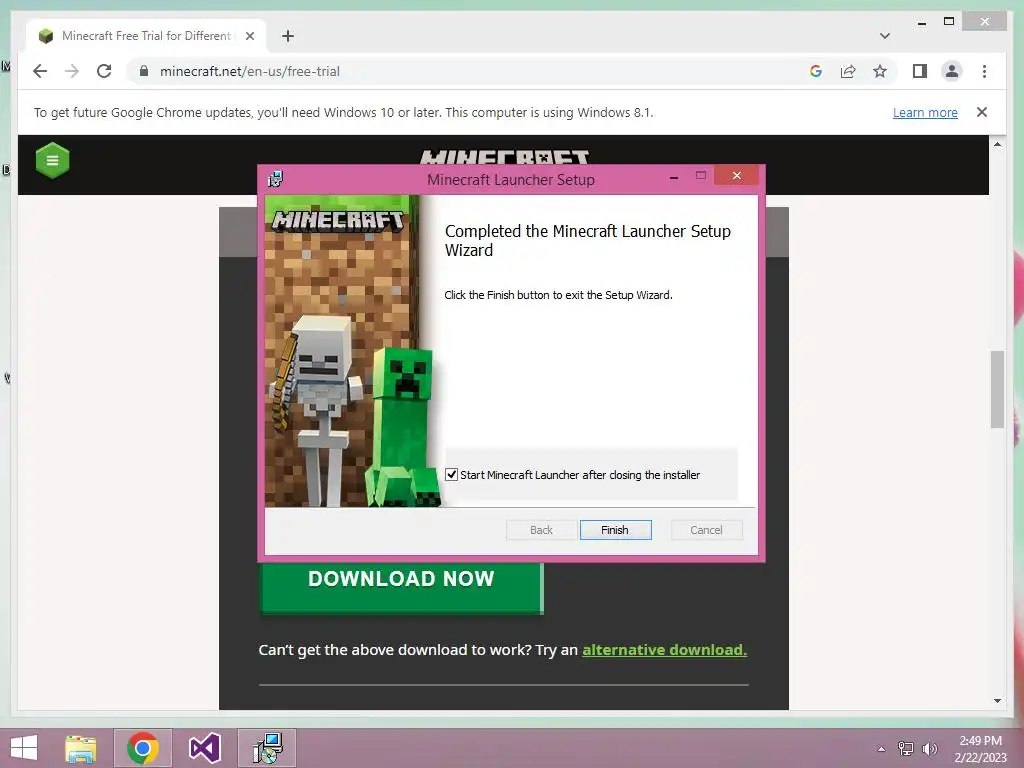1024x768 pixels.
Task: Open network status tray icon
Action: 905,748
